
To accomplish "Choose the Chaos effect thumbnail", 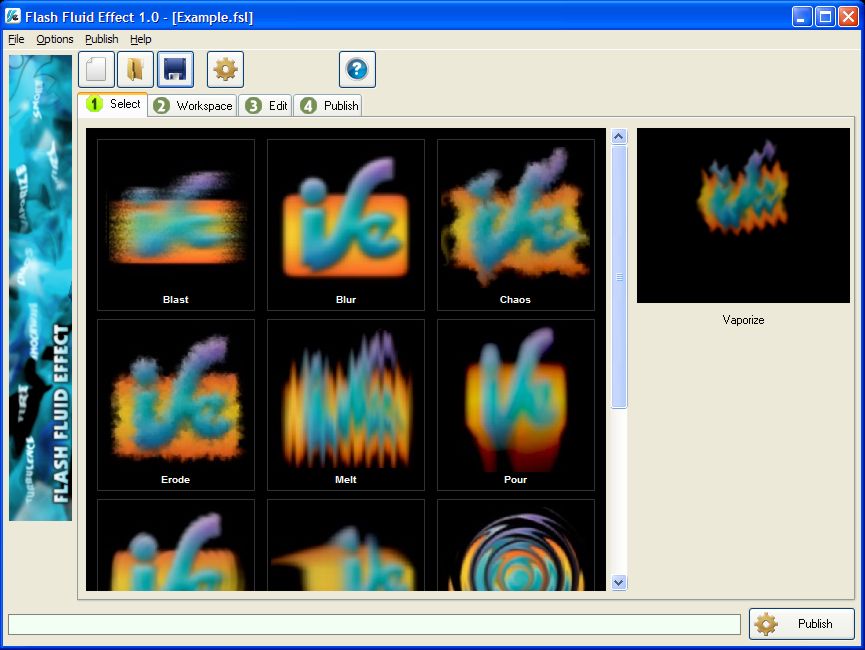I will 516,224.
